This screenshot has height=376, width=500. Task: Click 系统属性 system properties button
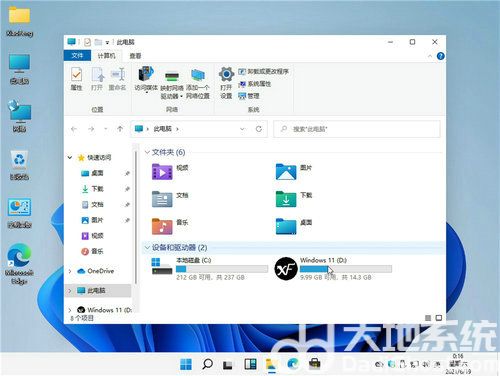tap(255, 84)
